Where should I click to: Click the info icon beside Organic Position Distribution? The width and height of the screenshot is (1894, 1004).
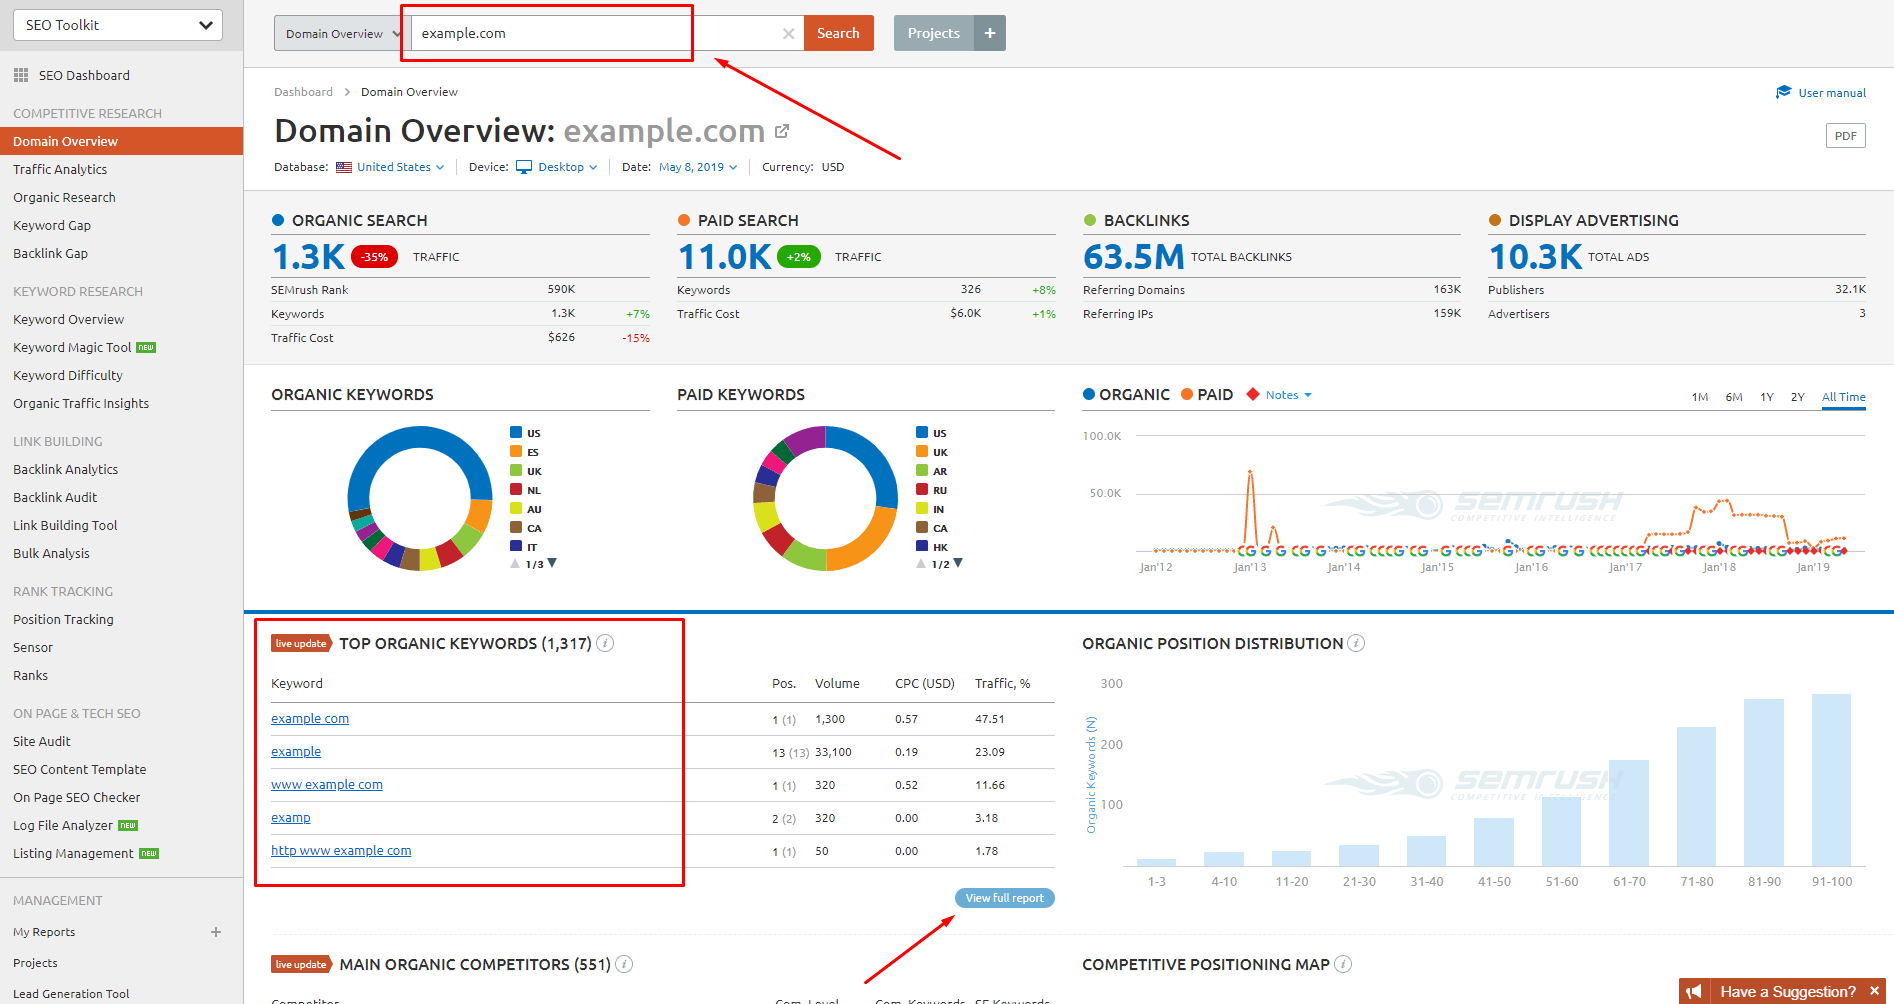[x=1356, y=643]
